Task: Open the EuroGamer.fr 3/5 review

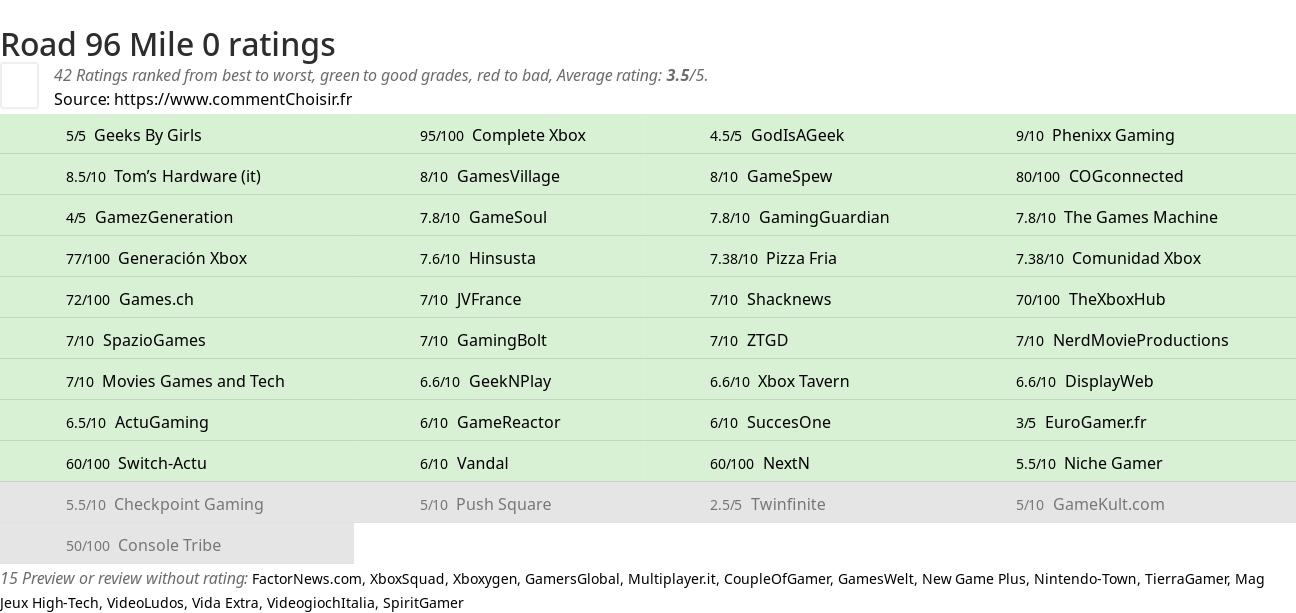Action: coord(1096,422)
